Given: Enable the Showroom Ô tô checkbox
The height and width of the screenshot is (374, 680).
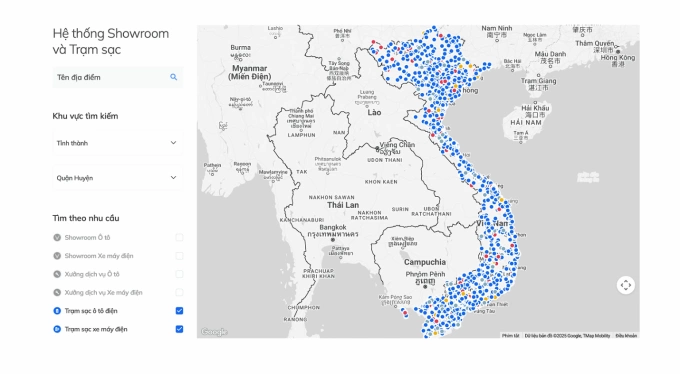Looking at the screenshot, I should [179, 237].
